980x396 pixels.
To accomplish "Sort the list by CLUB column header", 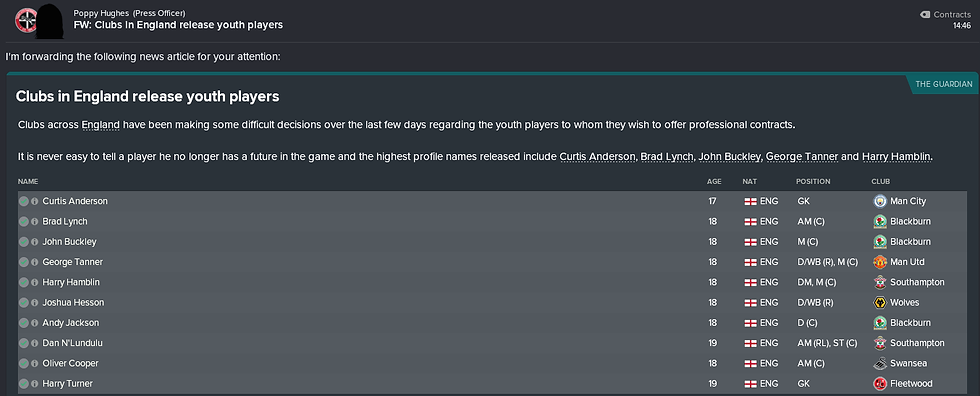I will [x=881, y=182].
